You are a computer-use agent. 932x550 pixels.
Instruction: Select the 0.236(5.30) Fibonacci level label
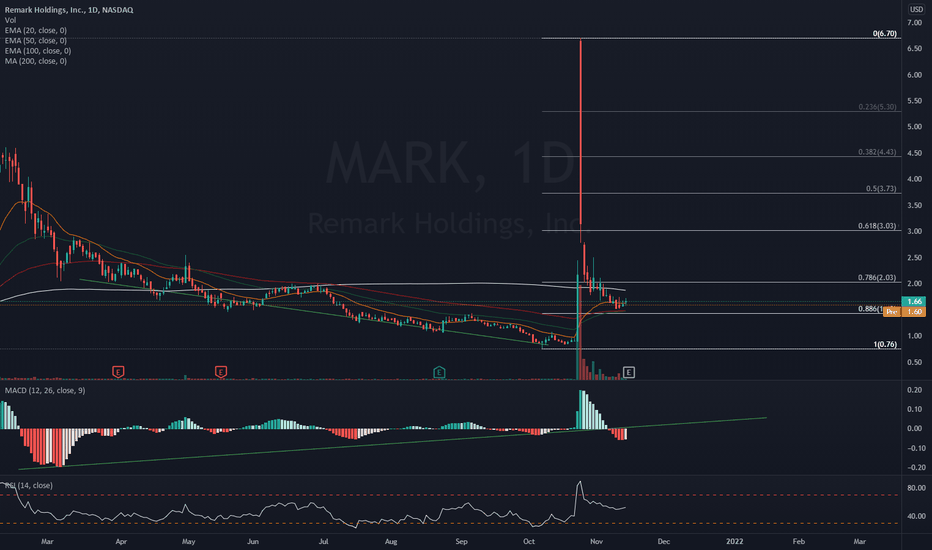[x=877, y=107]
